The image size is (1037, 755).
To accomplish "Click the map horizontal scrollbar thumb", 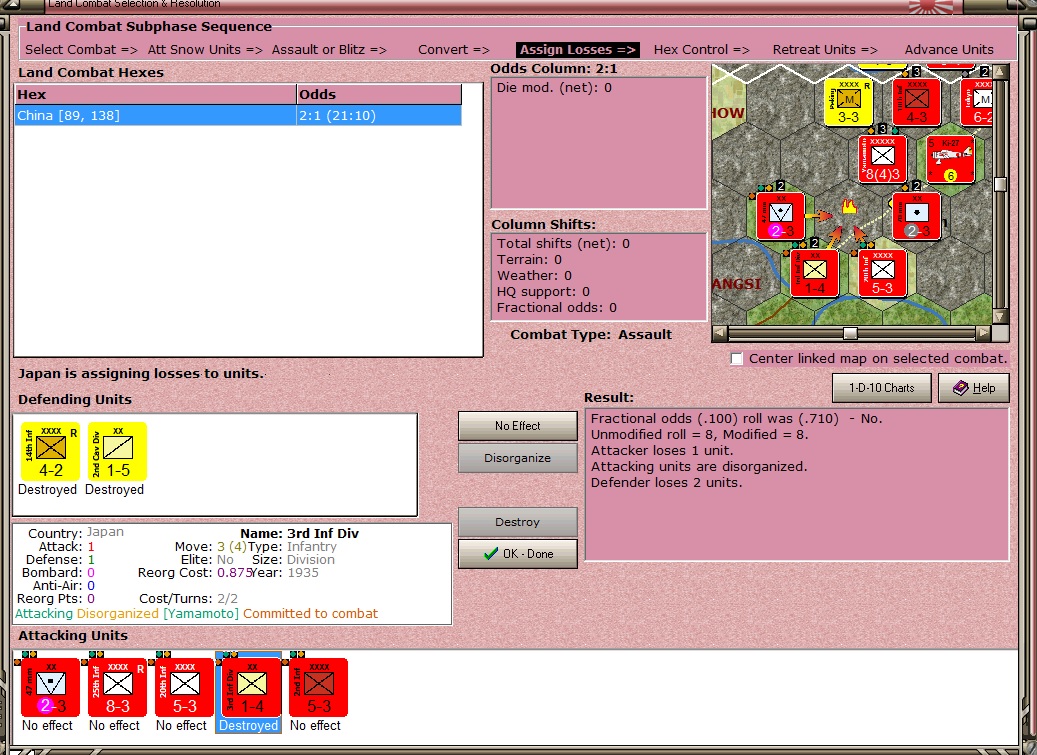I will point(850,333).
